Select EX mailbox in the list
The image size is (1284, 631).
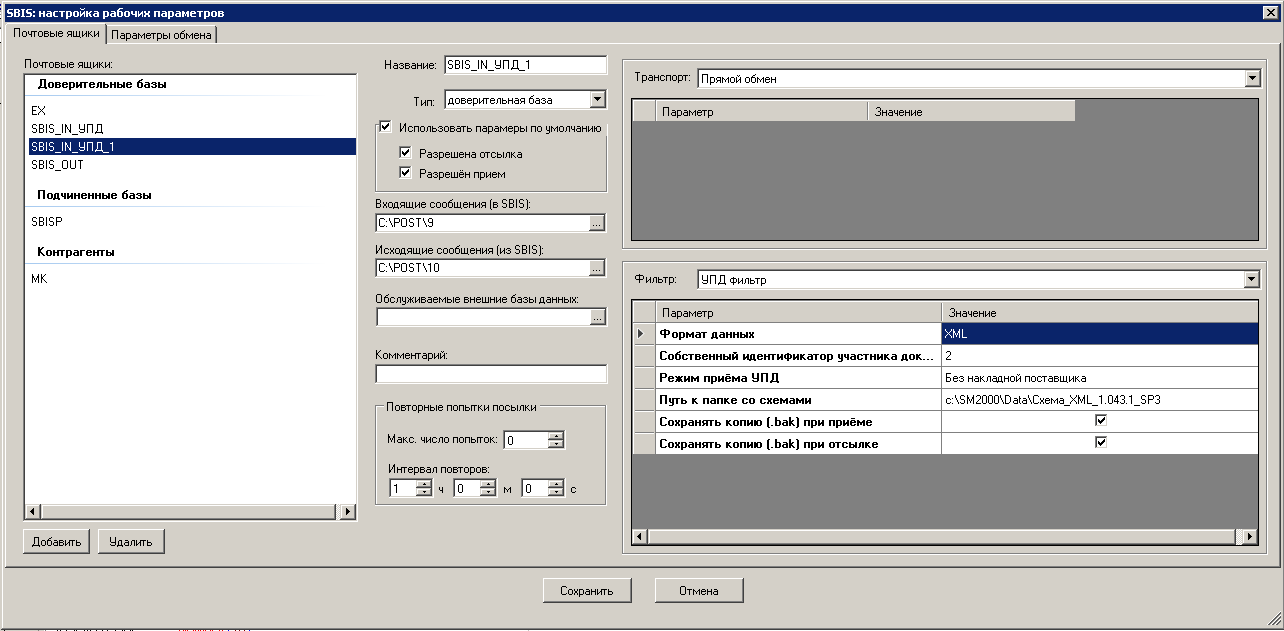click(190, 110)
